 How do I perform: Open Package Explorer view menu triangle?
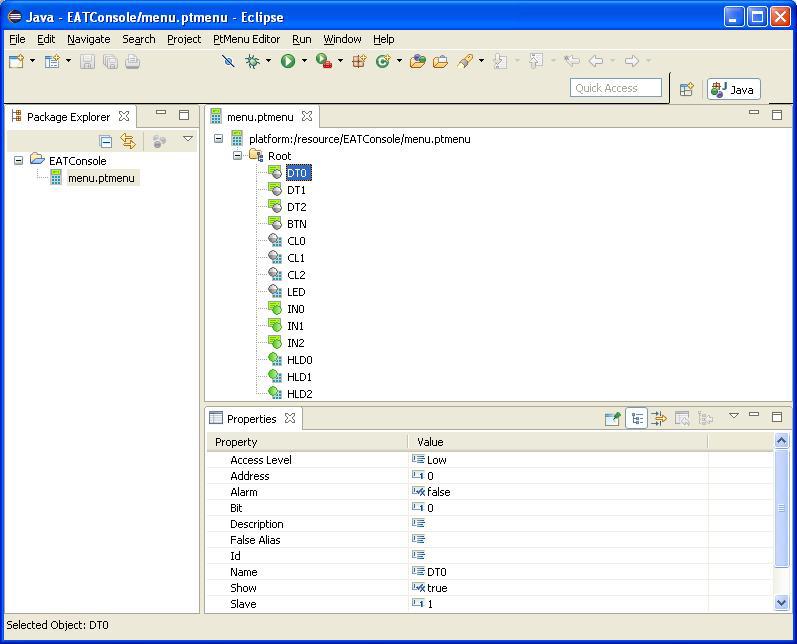[188, 138]
